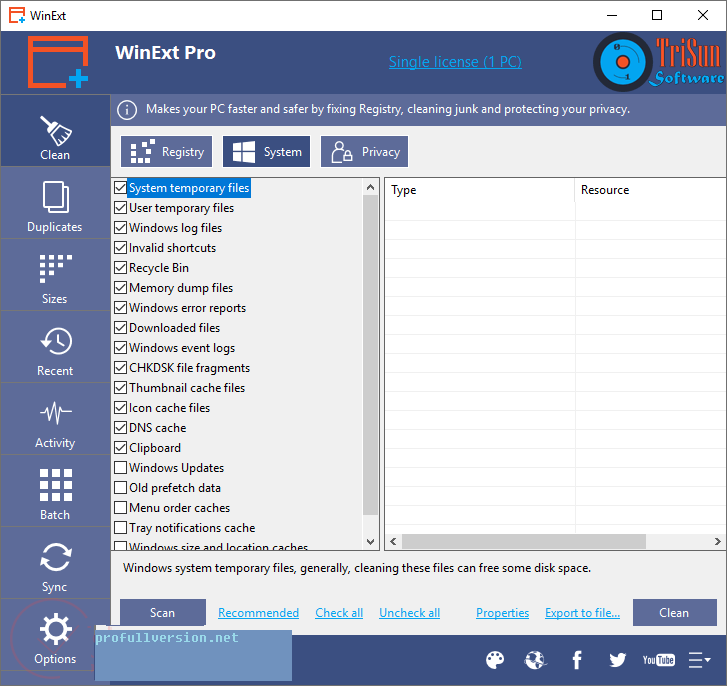This screenshot has height=686, width=727.
Task: Click the Scan button
Action: [163, 613]
